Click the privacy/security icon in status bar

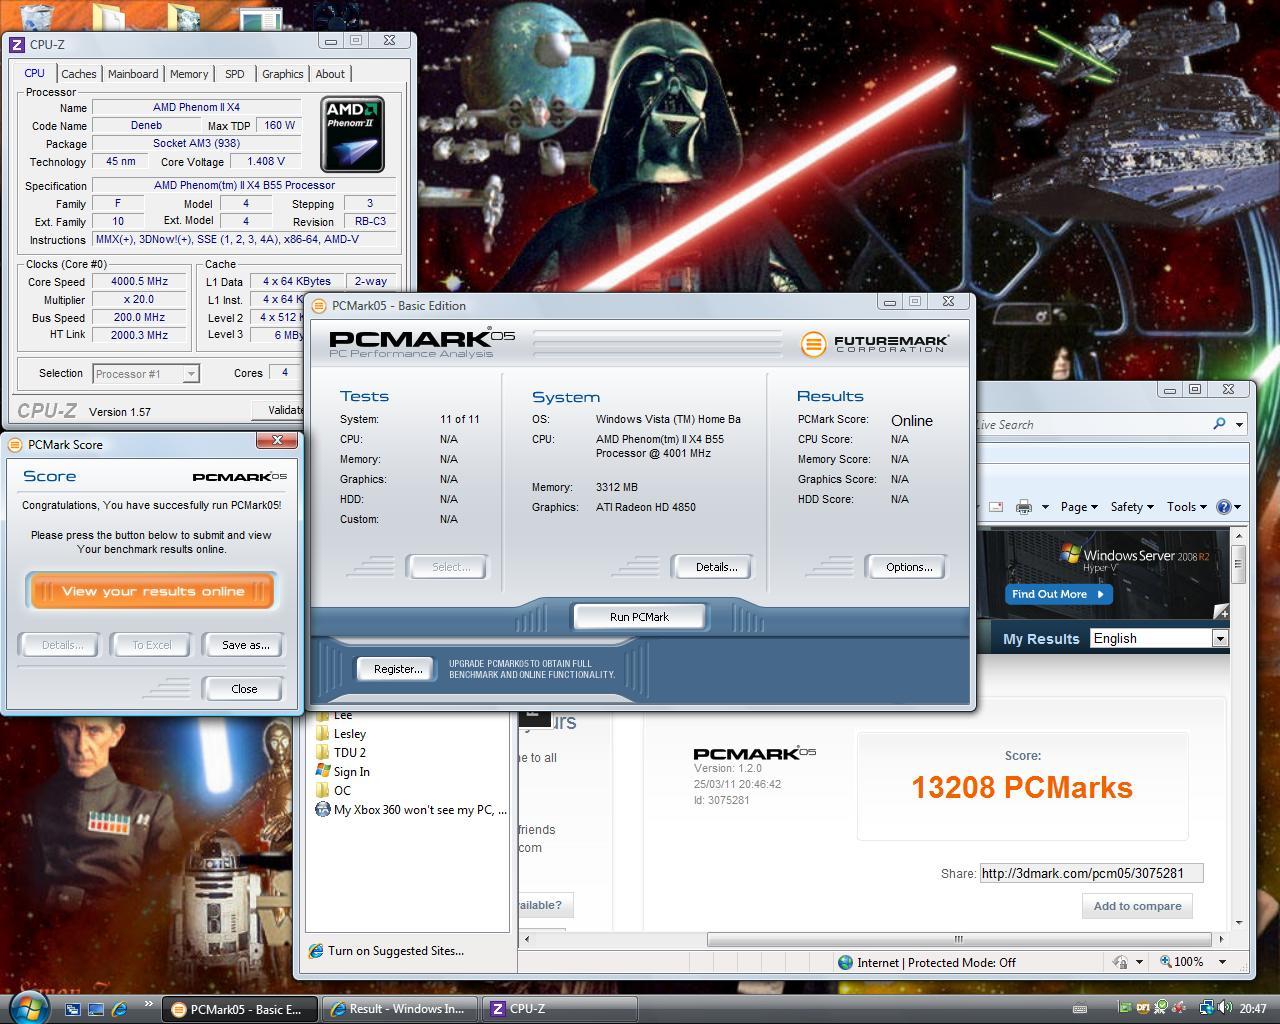(x=1120, y=962)
